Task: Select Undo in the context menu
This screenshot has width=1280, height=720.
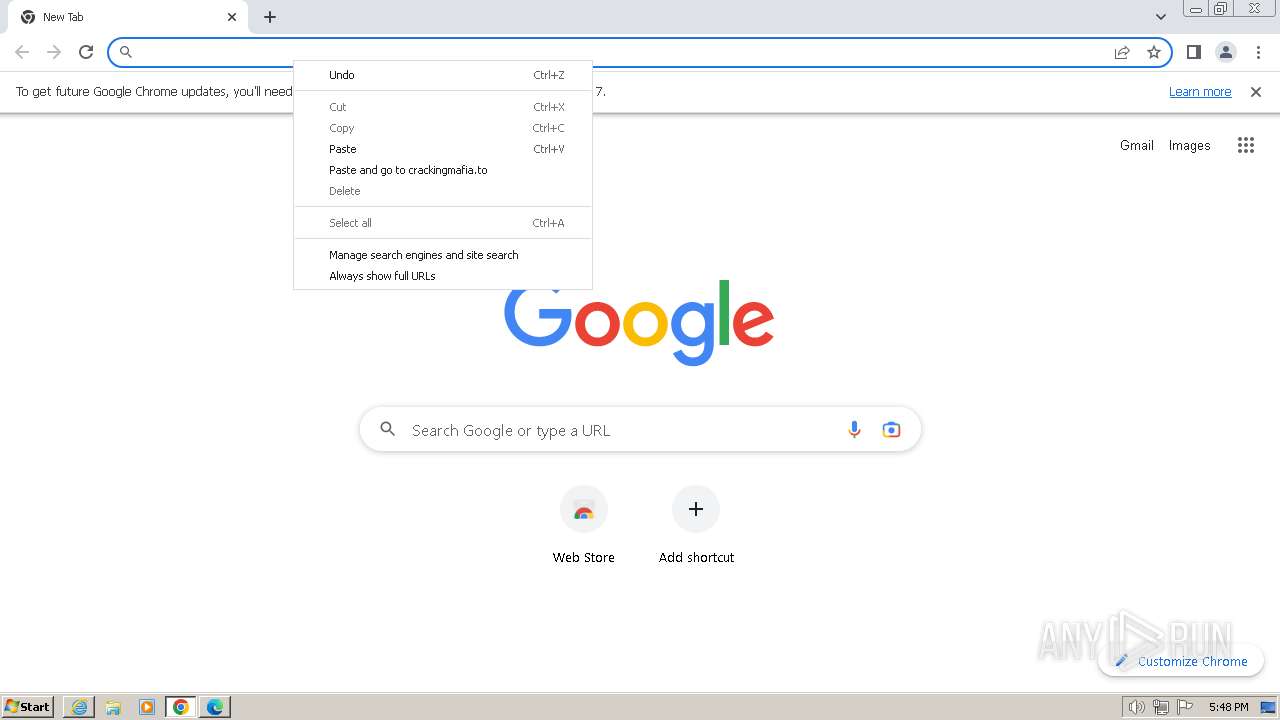Action: (x=443, y=75)
